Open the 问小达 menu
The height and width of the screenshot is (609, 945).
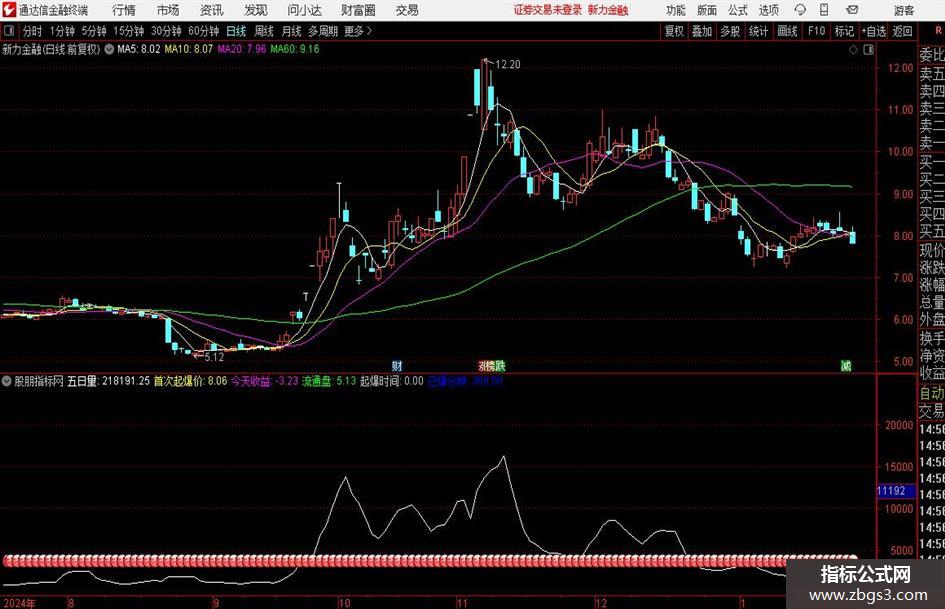(x=304, y=10)
